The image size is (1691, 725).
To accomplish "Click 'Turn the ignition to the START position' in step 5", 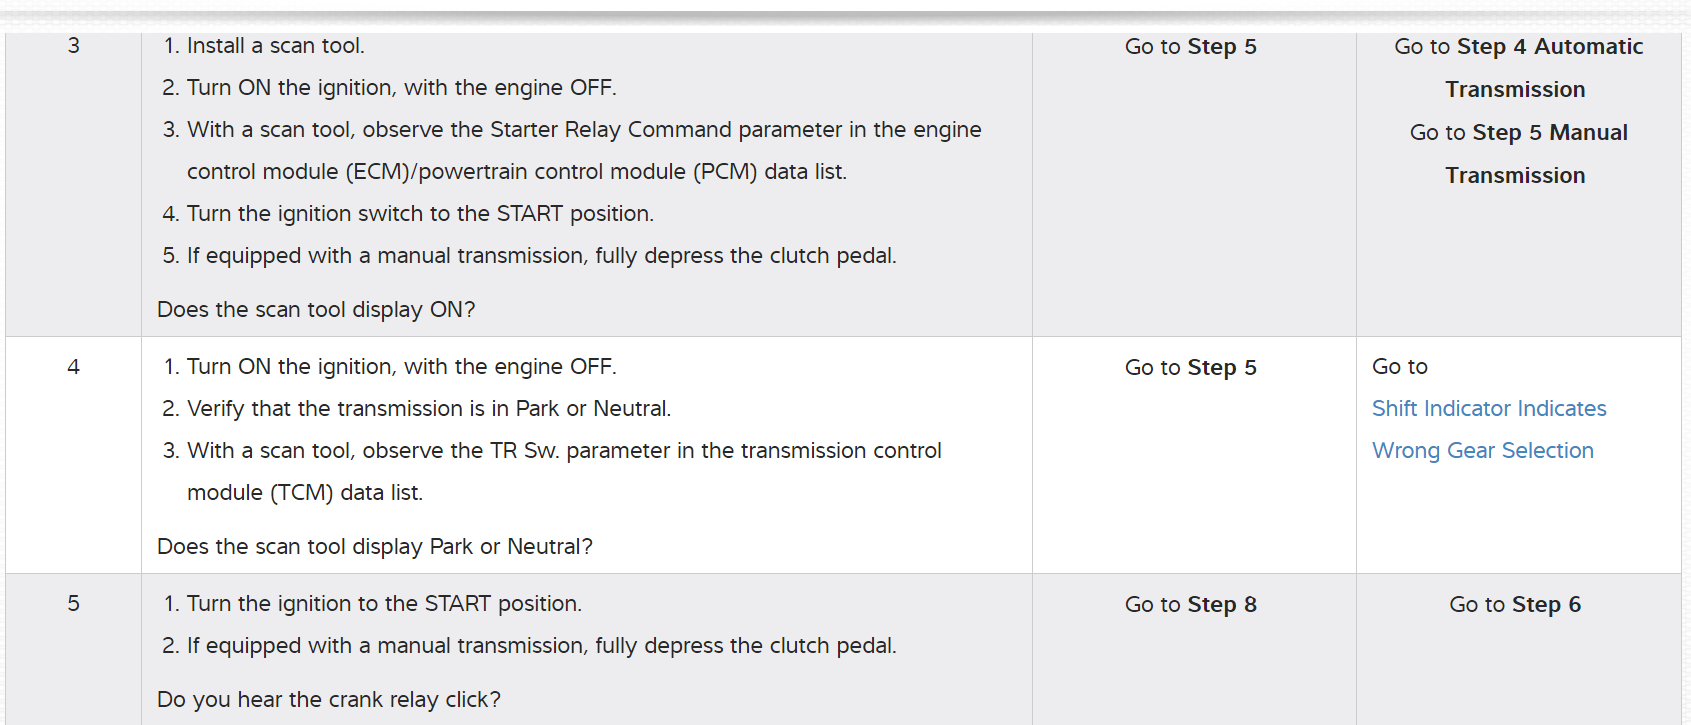I will point(383,604).
